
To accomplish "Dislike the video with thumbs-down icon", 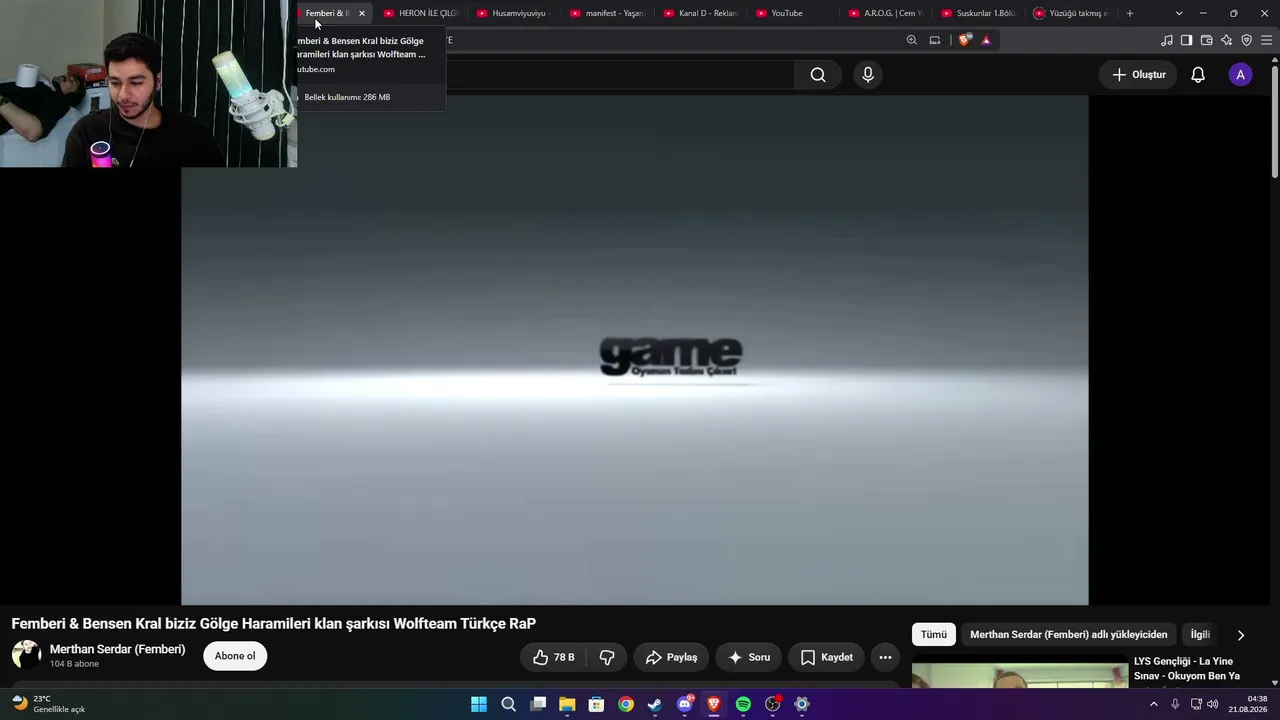I will click(607, 657).
